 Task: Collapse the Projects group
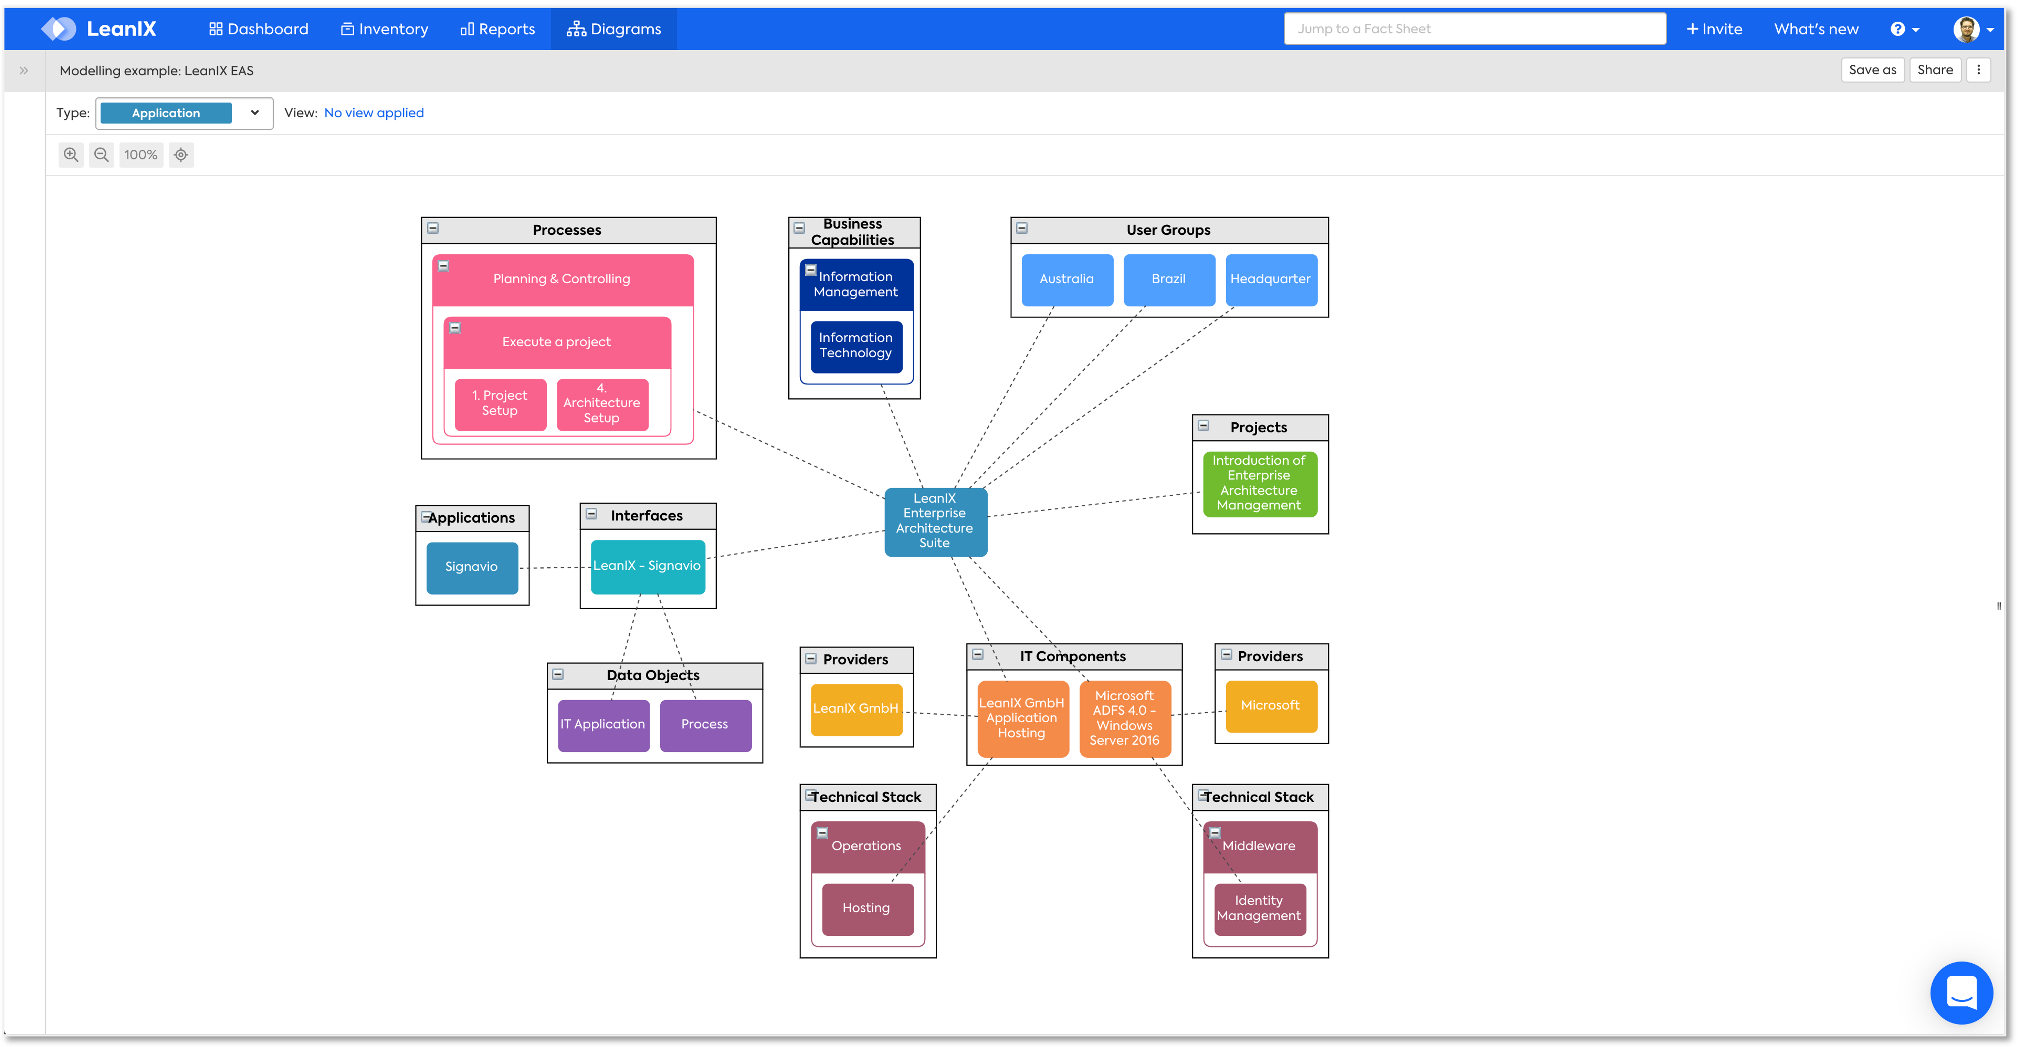[x=1204, y=426]
